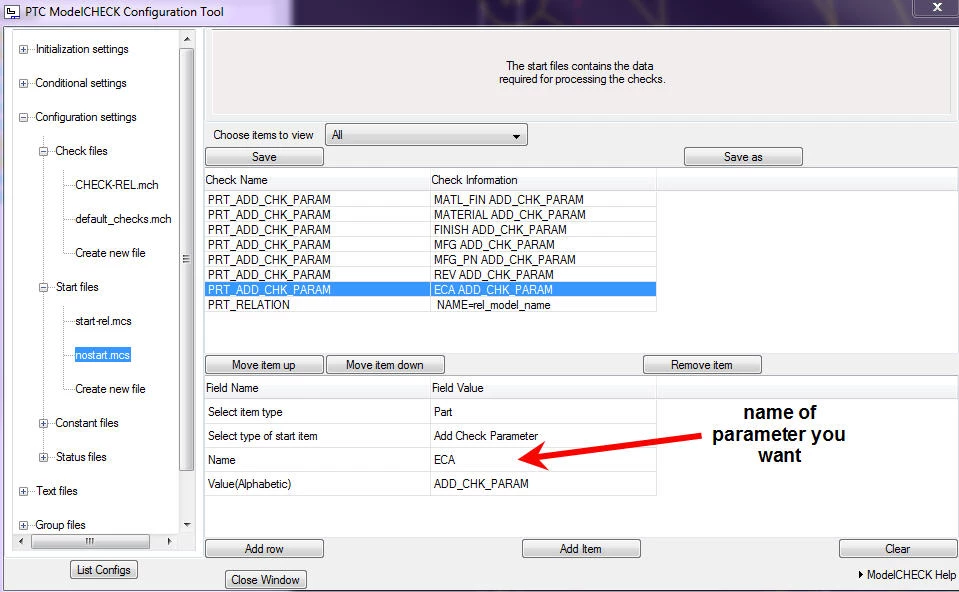The height and width of the screenshot is (592, 959).
Task: Click the Check Information column header
Action: [543, 180]
